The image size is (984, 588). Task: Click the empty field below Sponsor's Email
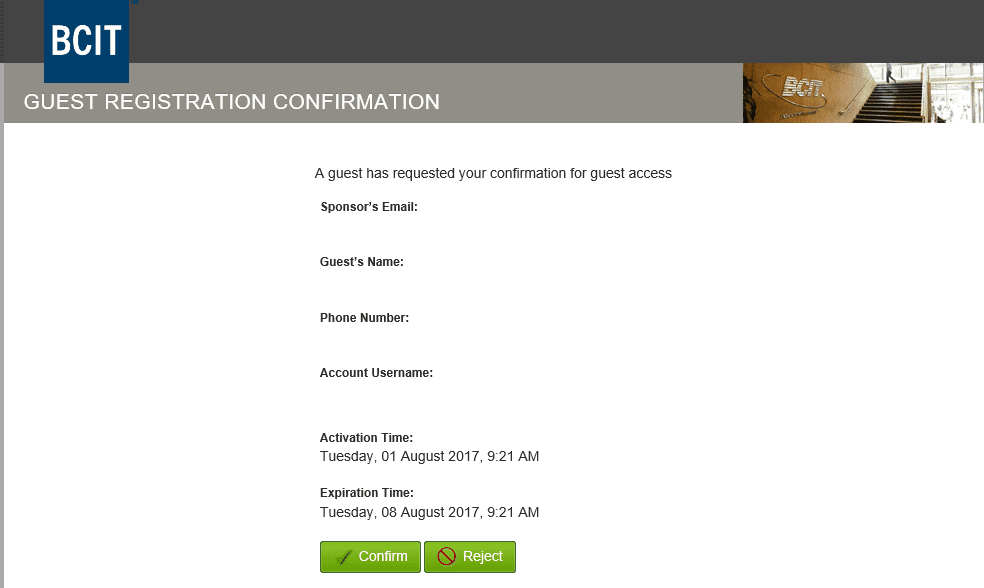coord(420,227)
